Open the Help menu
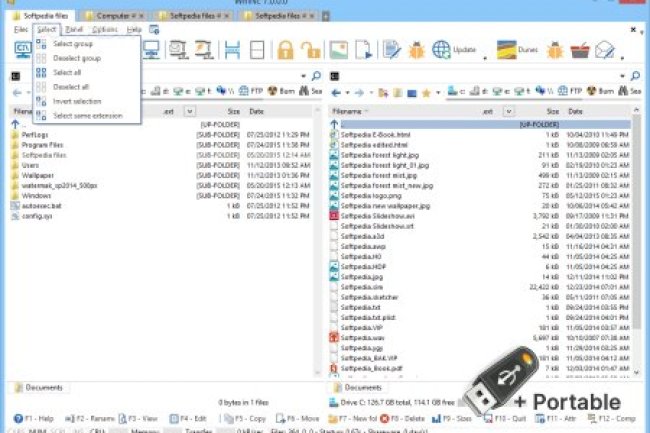 tap(134, 29)
